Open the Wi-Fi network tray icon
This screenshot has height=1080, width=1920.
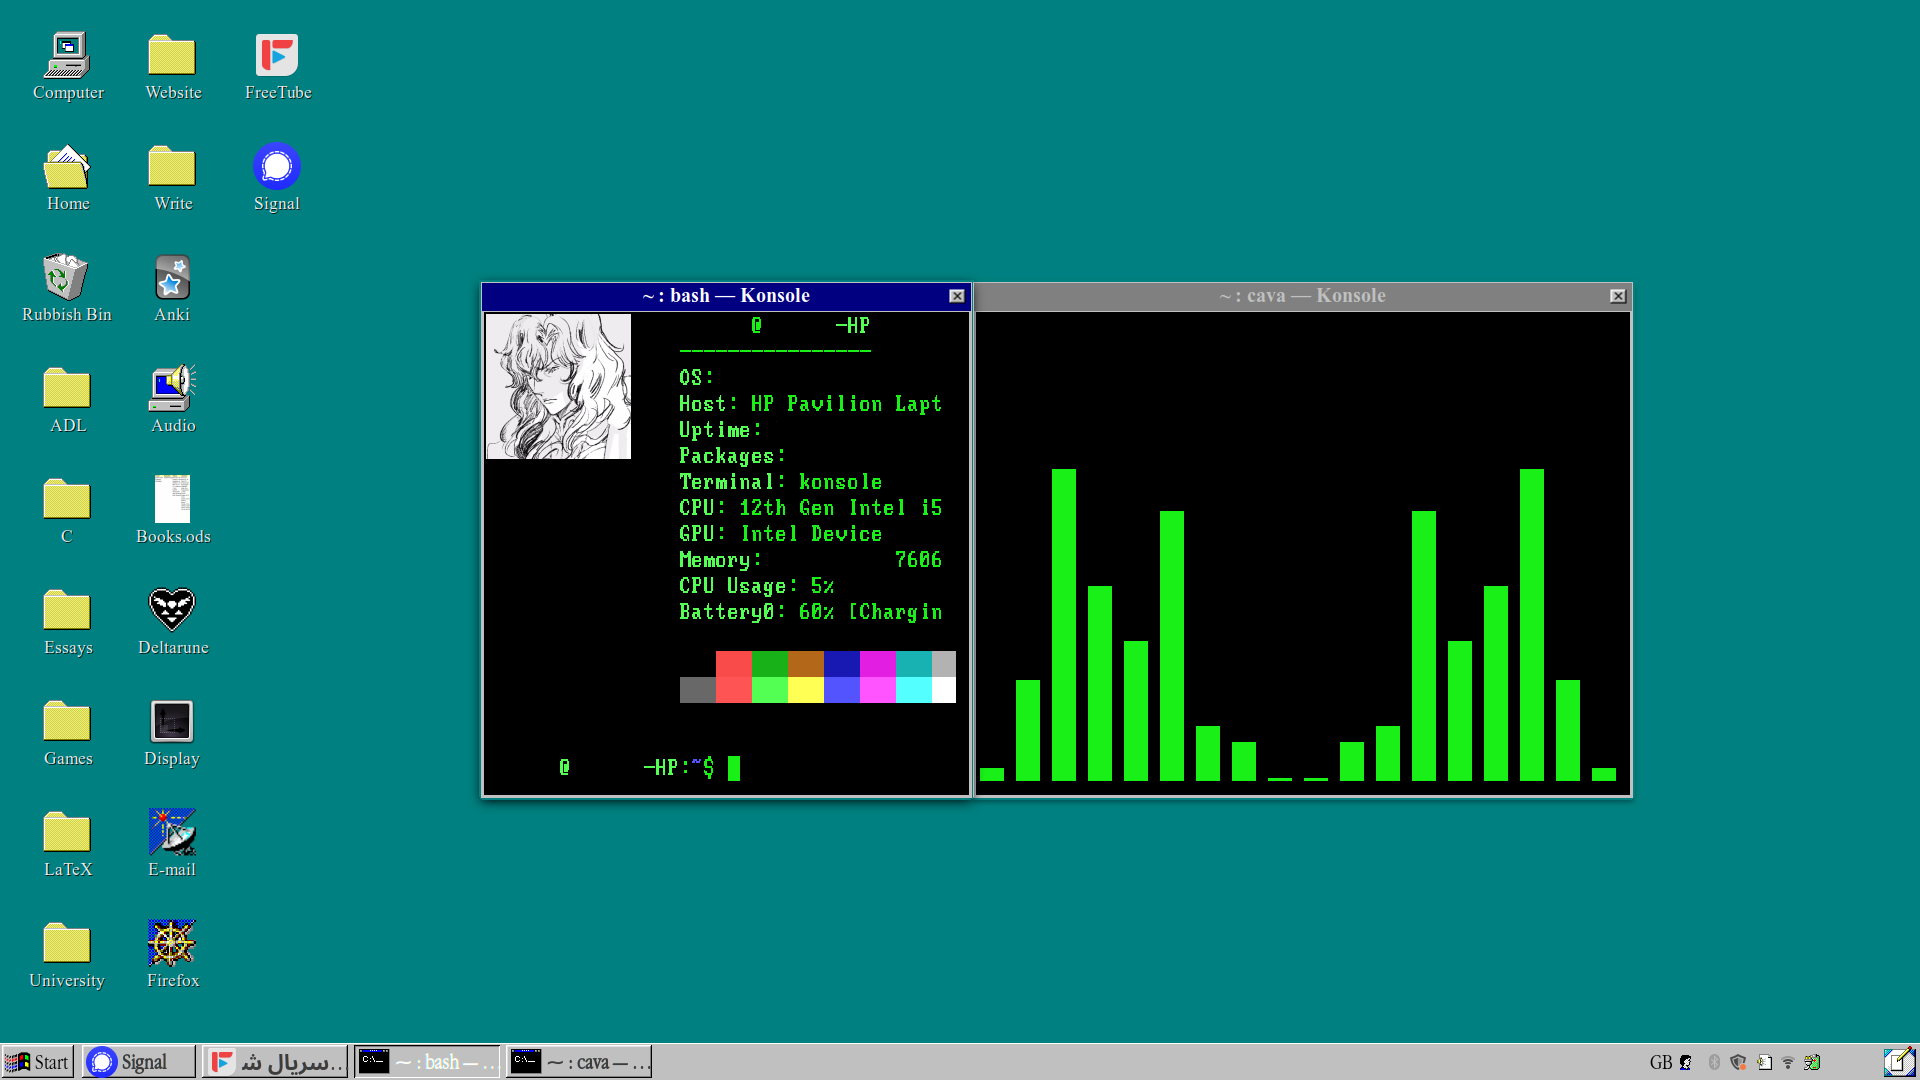1788,1063
